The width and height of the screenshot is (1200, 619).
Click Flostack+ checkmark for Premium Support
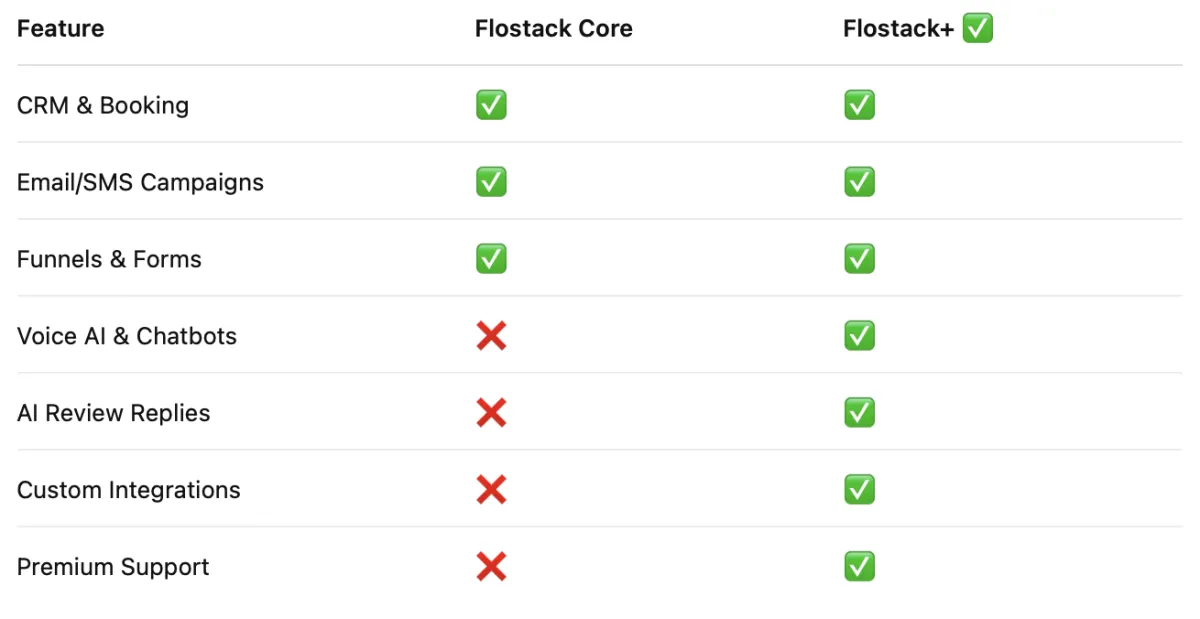point(859,567)
